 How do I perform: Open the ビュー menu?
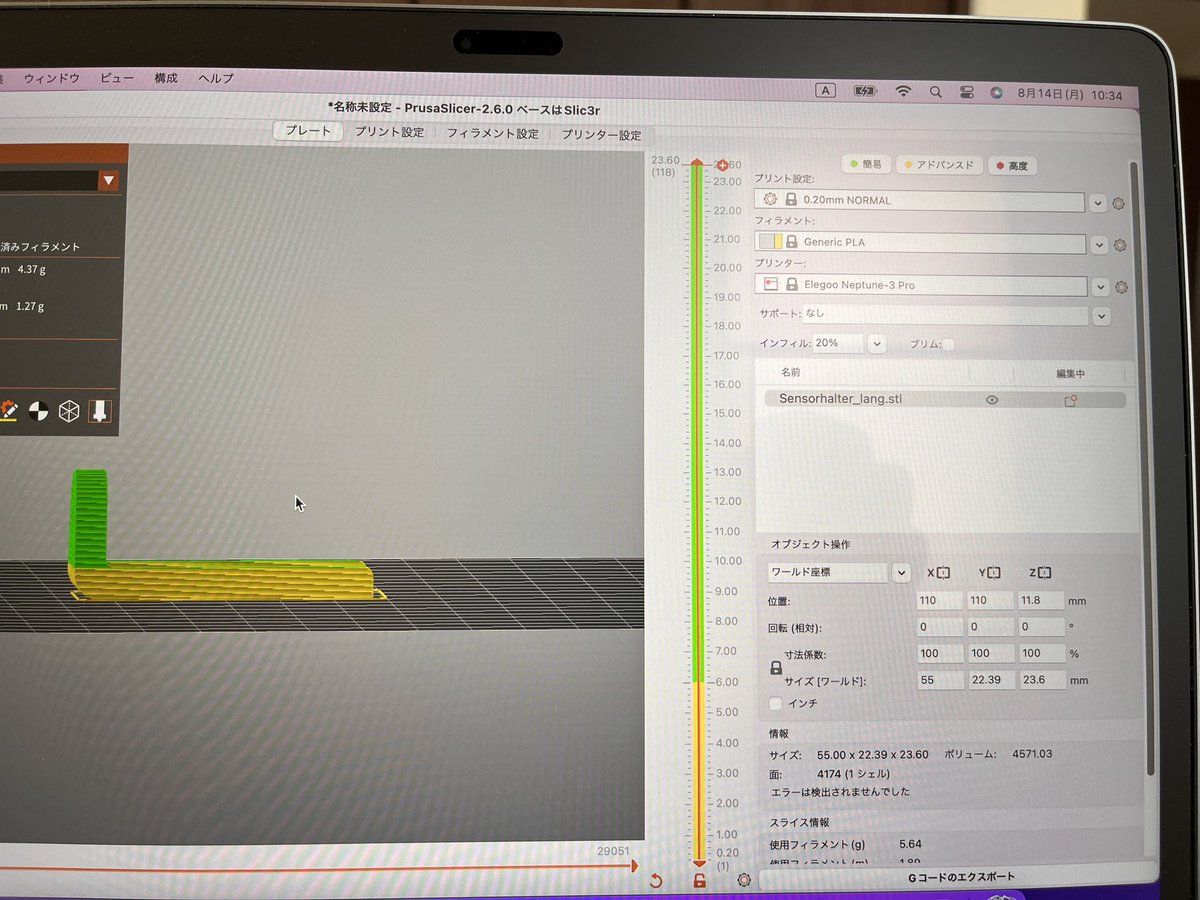coord(117,78)
